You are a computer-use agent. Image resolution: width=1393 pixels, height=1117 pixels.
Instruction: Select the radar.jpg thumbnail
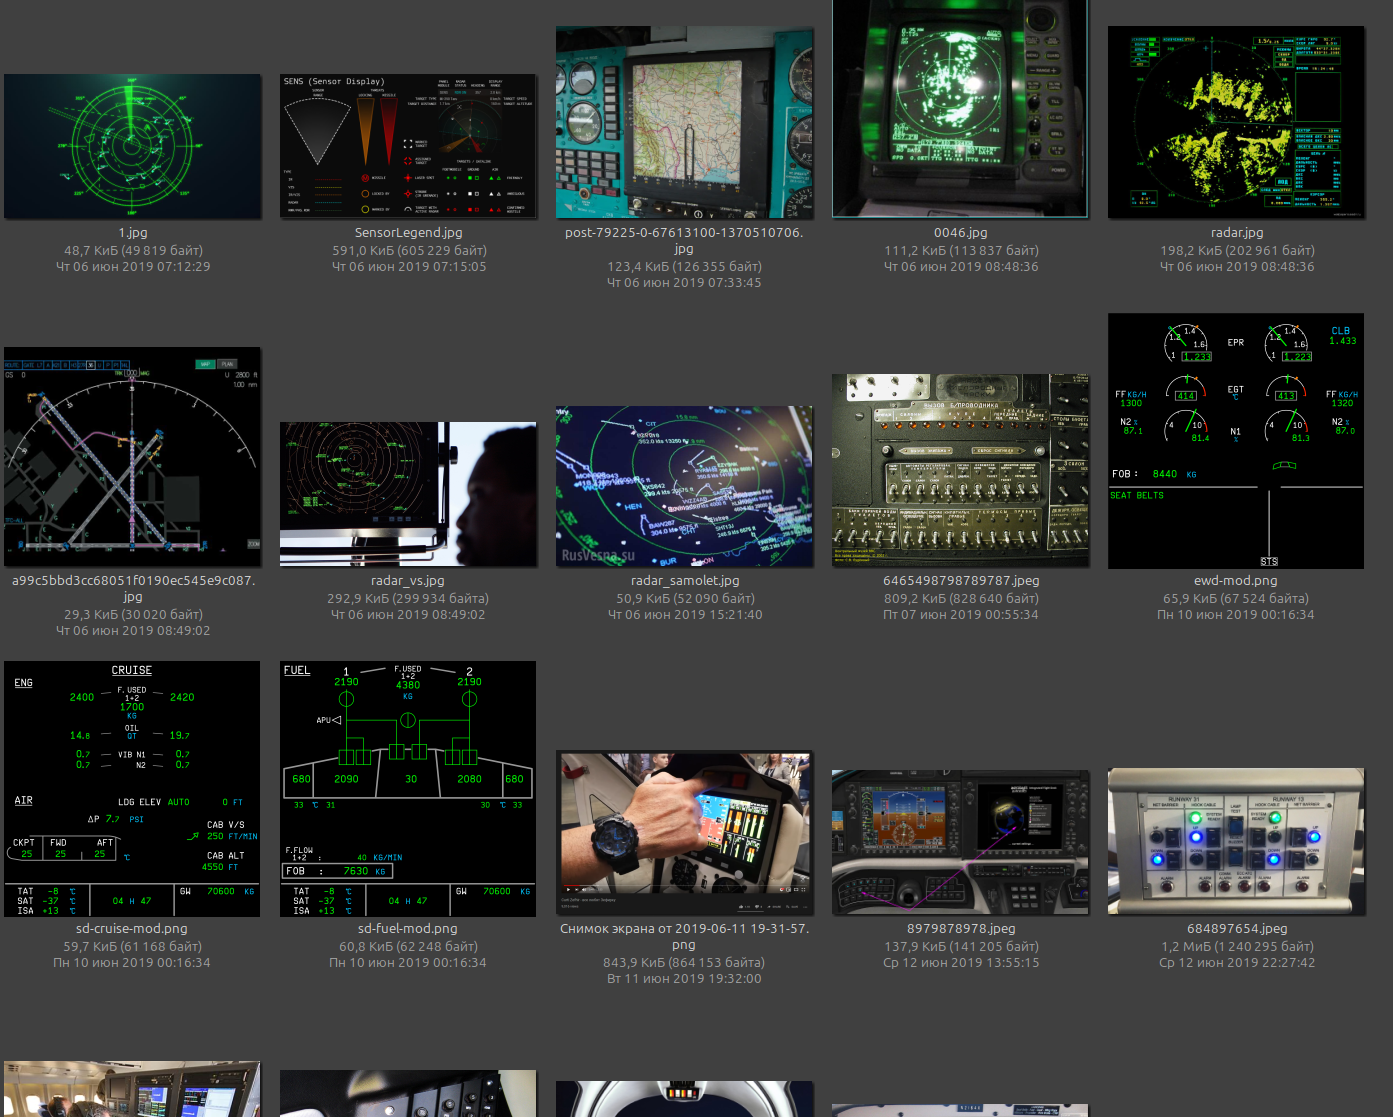[1236, 122]
